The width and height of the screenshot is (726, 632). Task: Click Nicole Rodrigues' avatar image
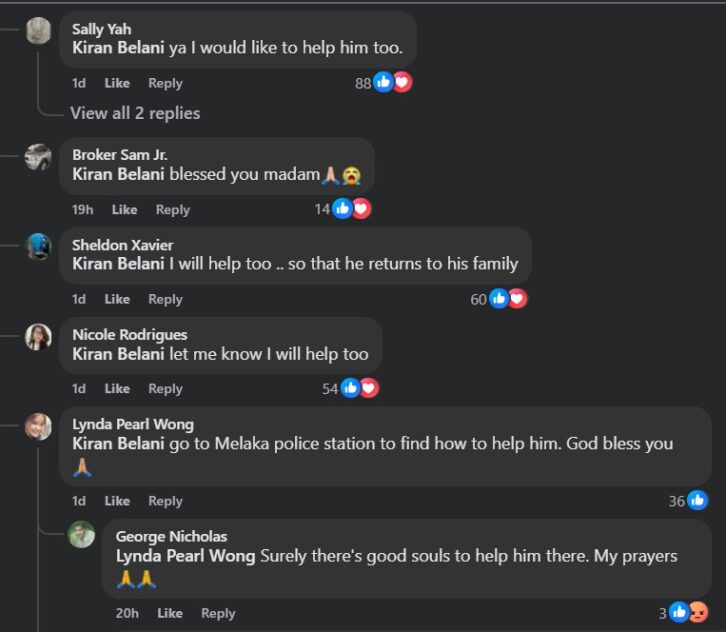(x=39, y=337)
